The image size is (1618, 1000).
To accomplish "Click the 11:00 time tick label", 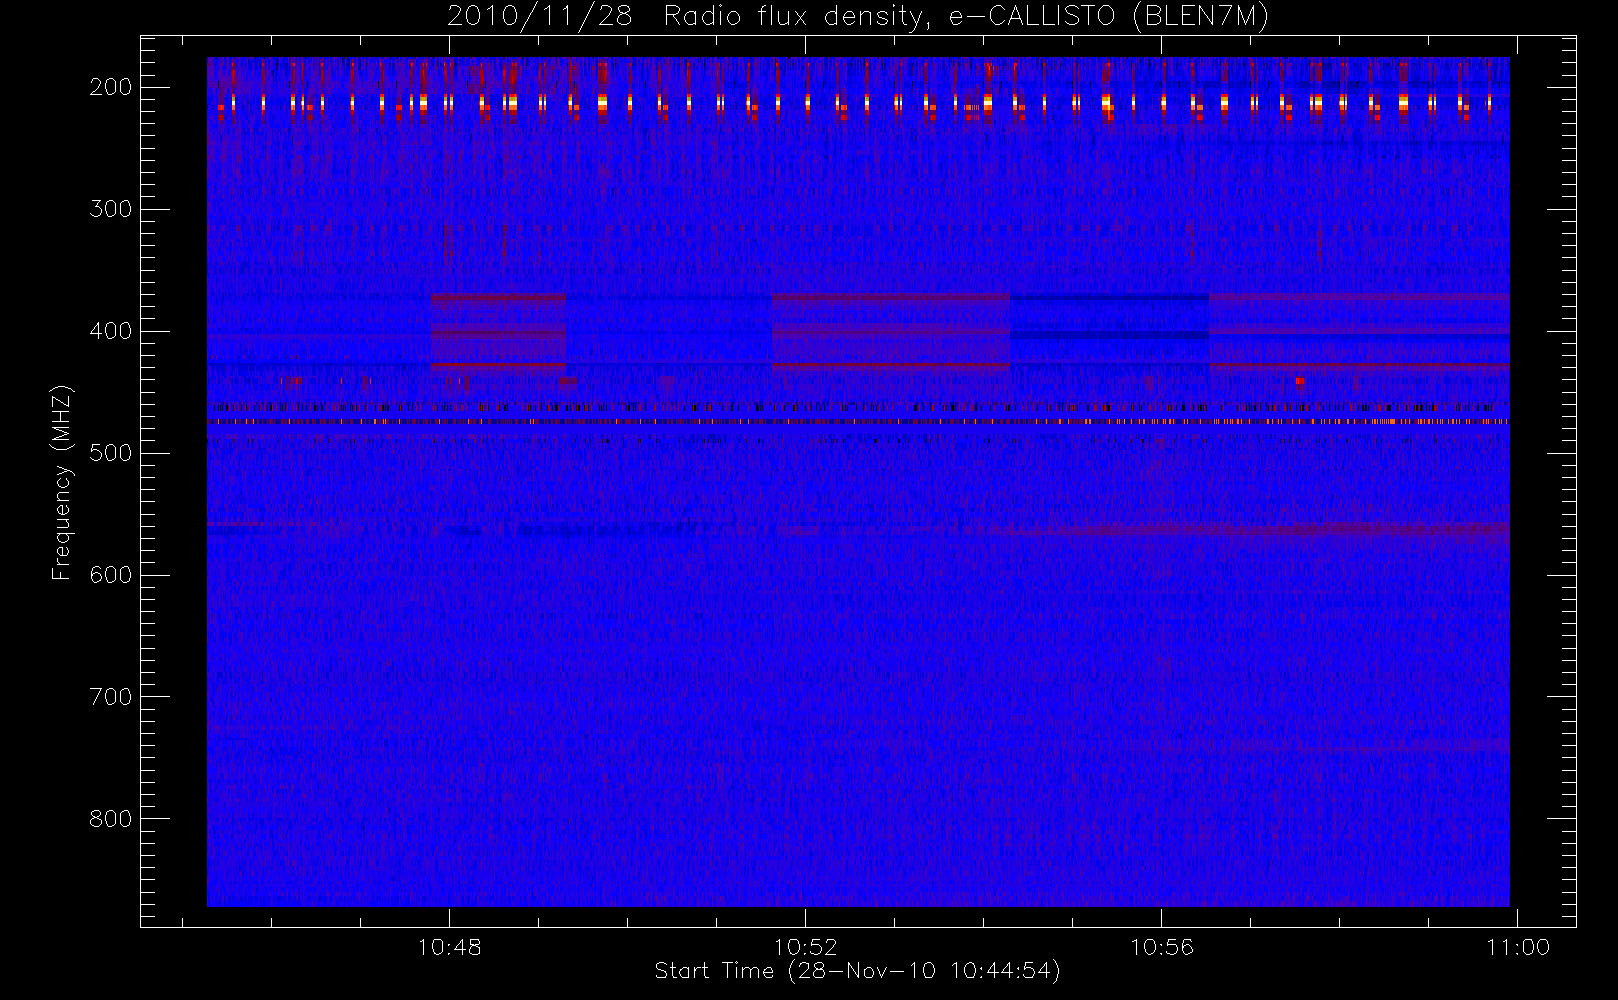I will [1518, 947].
